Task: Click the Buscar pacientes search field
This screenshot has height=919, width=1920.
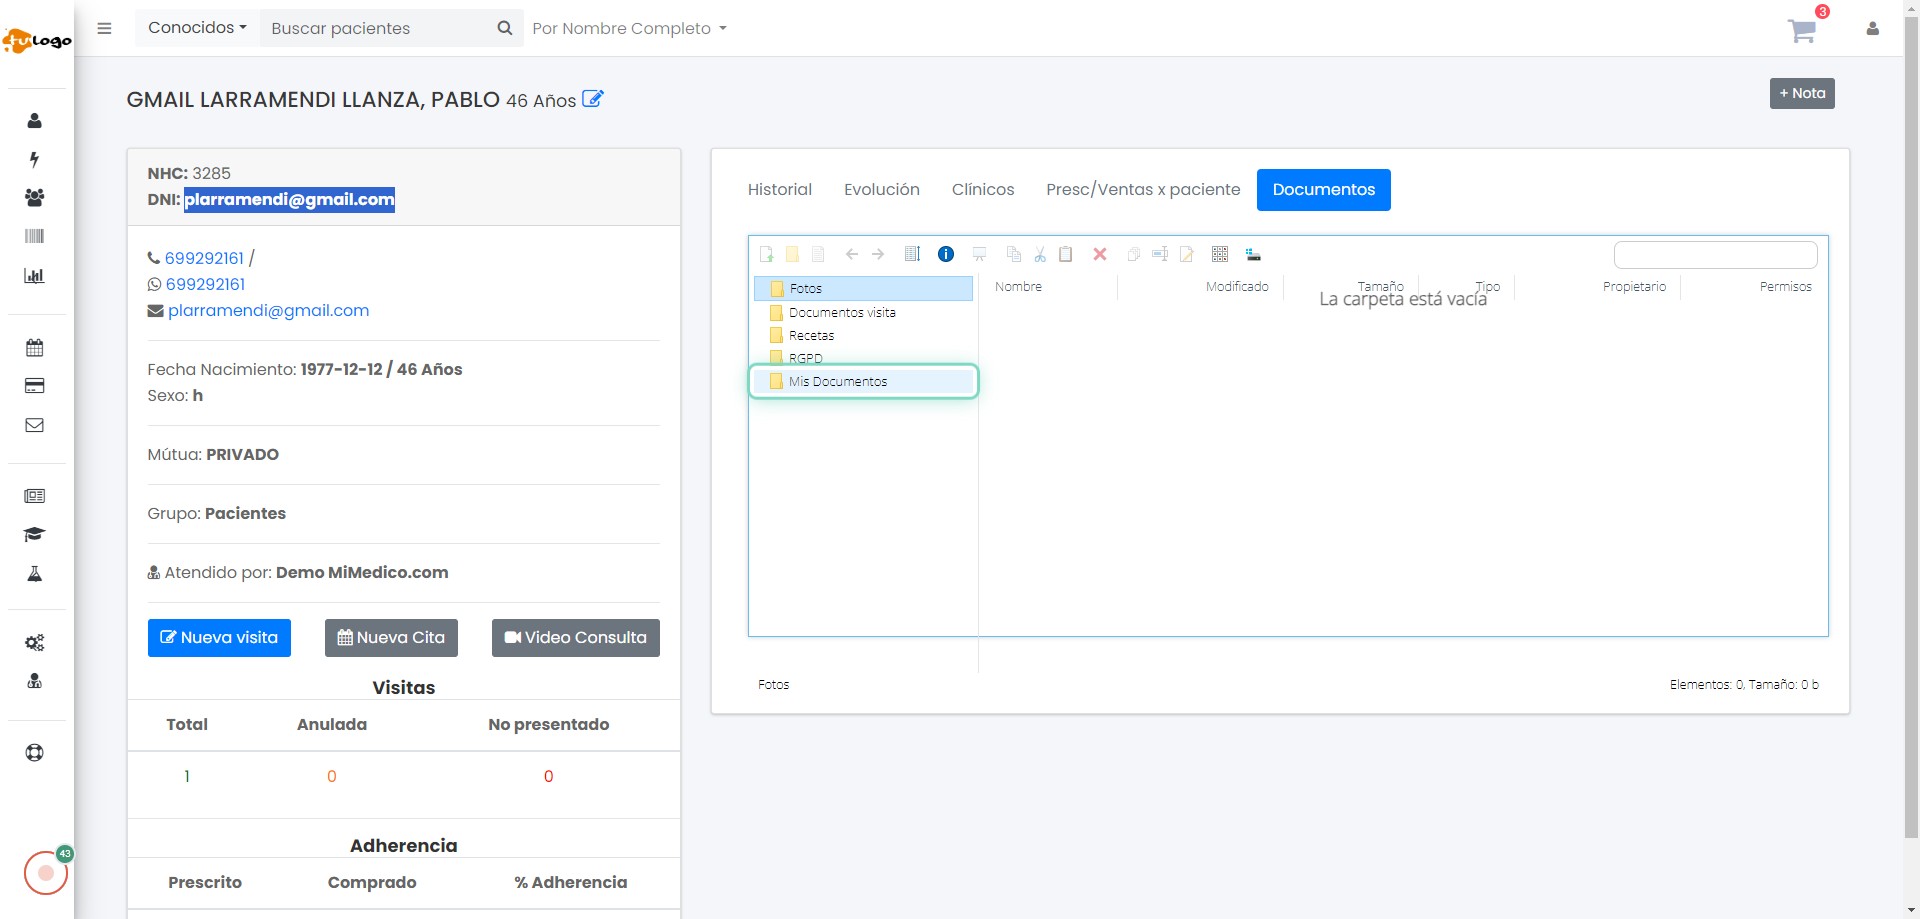Action: (374, 28)
